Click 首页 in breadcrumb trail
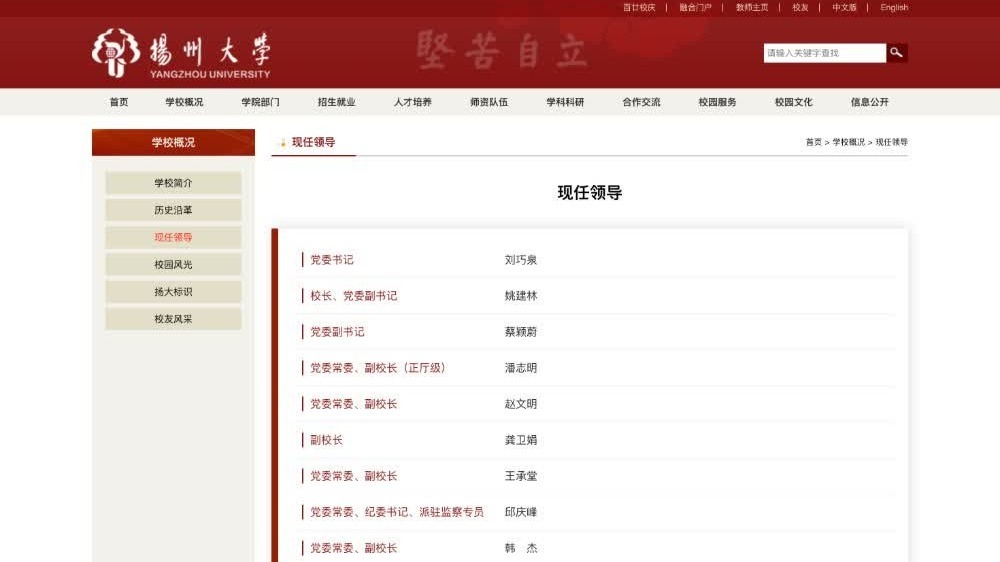1000x562 pixels. click(x=813, y=142)
